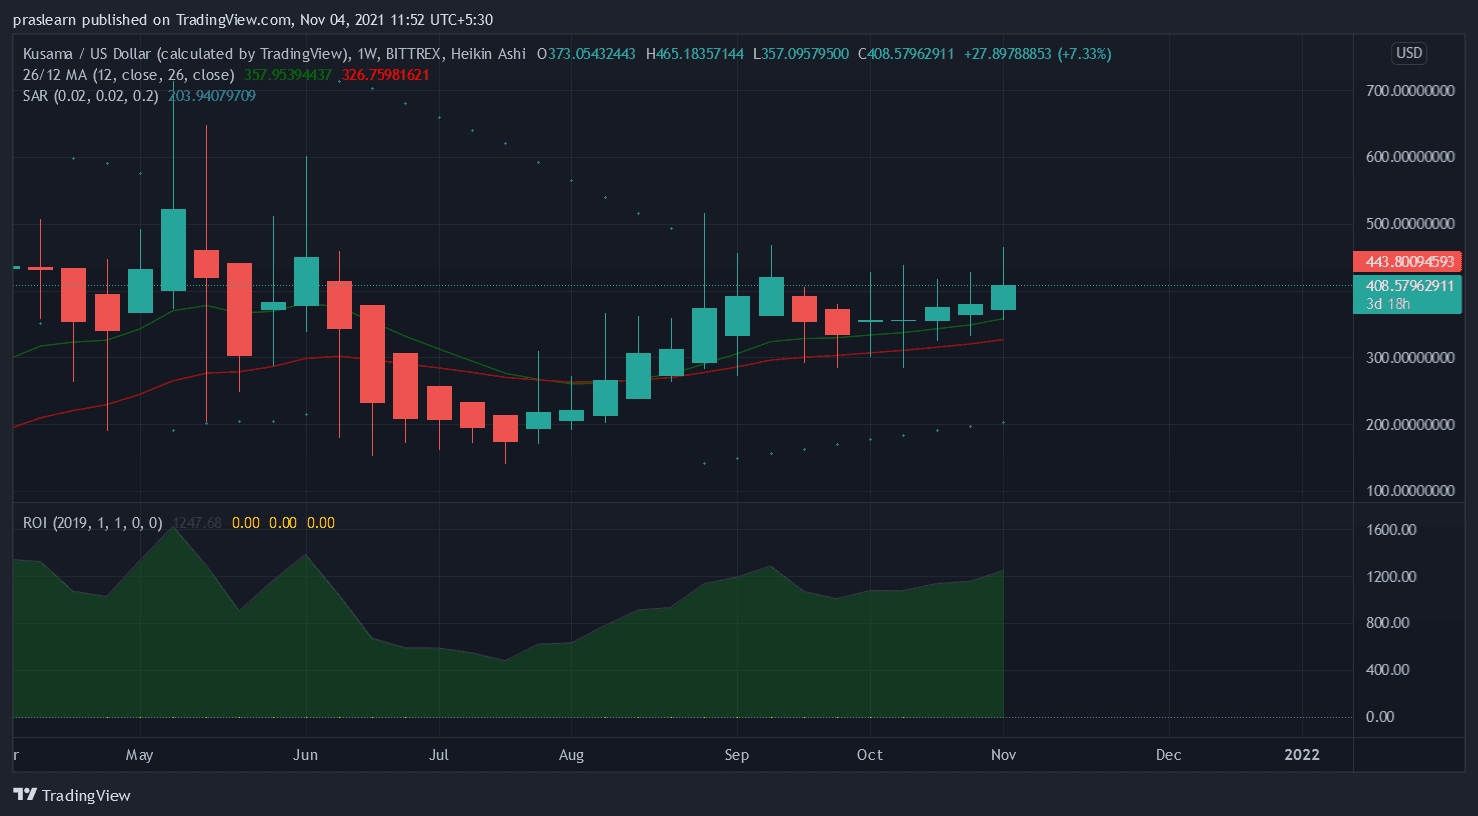Click the 2022 label on time axis

pos(1301,755)
